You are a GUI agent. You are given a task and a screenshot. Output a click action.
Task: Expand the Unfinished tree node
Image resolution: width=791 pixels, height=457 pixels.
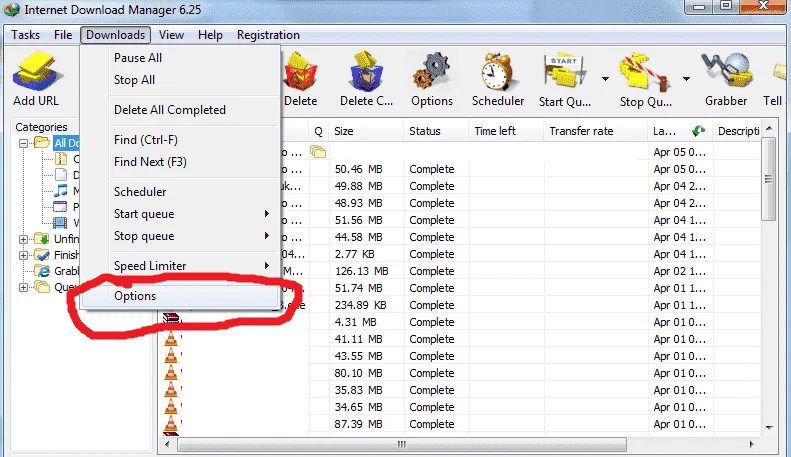coord(23,239)
